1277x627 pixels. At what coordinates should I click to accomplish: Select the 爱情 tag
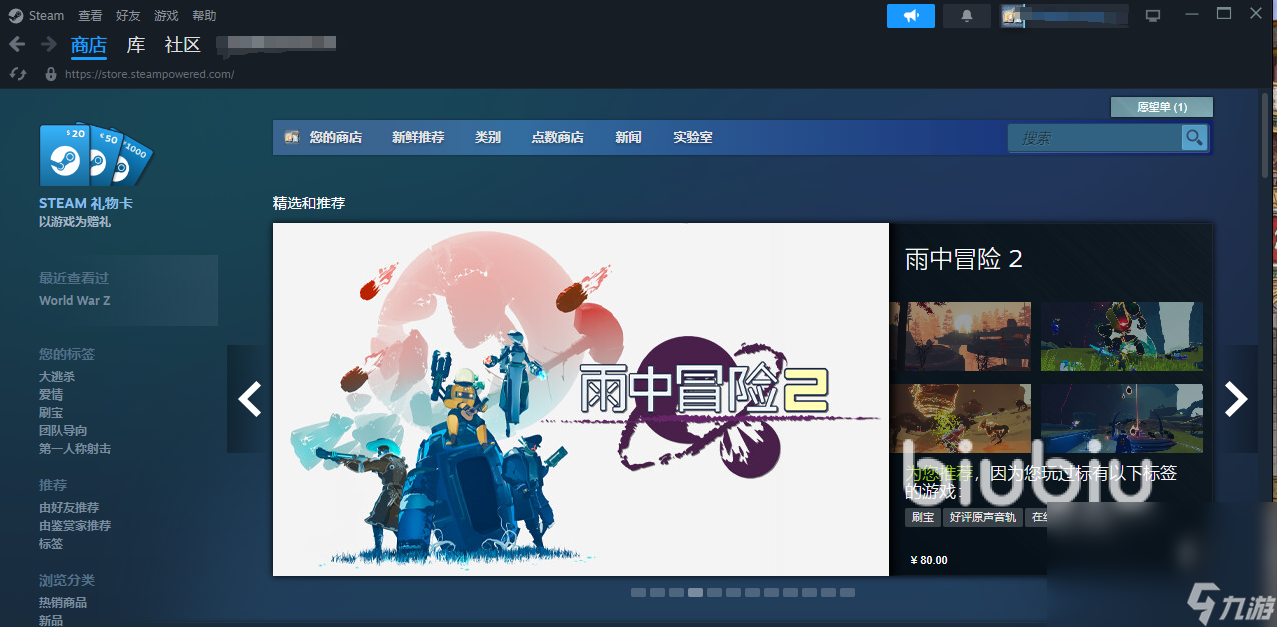pyautogui.click(x=51, y=394)
